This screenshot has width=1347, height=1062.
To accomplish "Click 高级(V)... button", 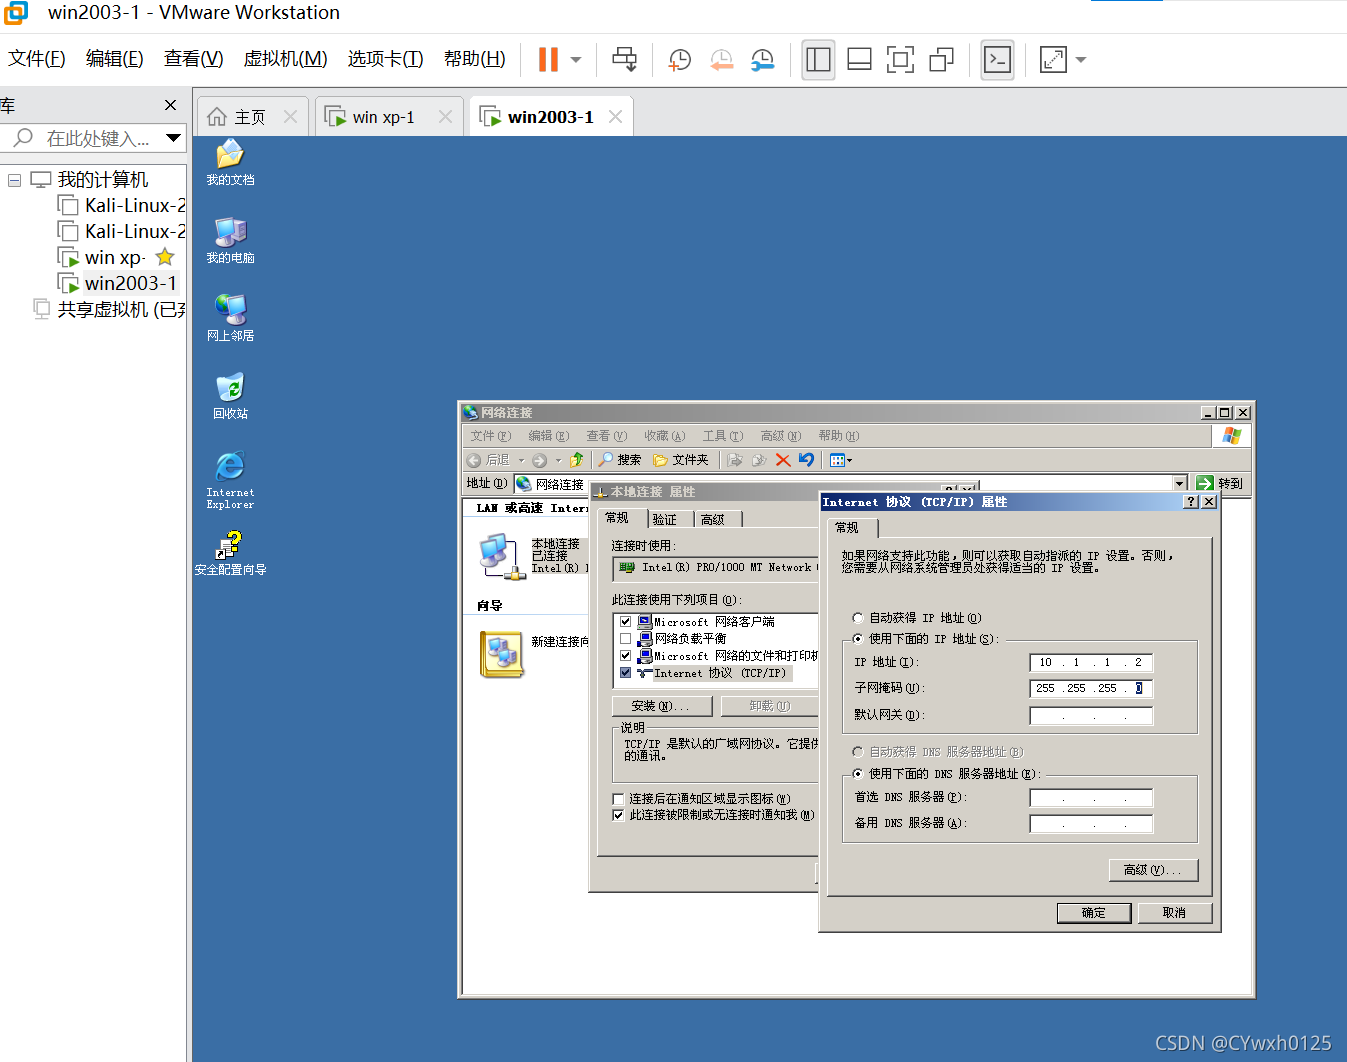I will click(x=1153, y=870).
